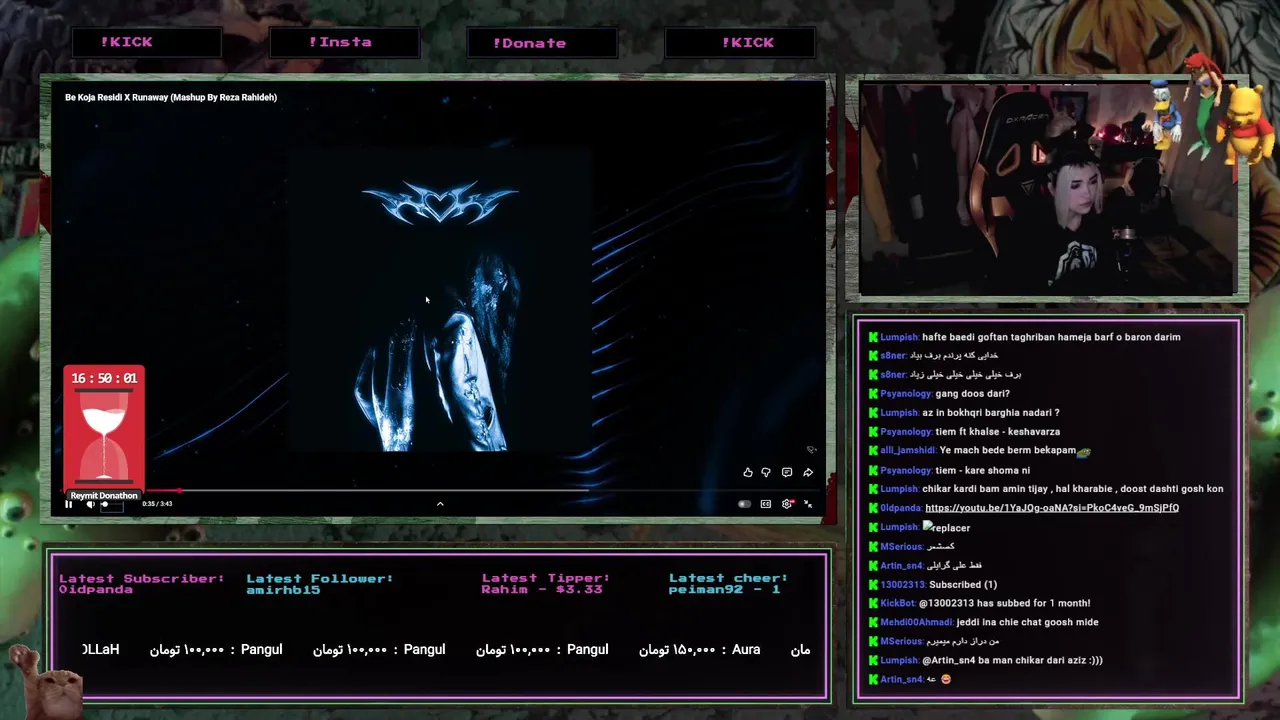Exit fullscreen in the video player
Screen dimensions: 1280x720
(808, 504)
